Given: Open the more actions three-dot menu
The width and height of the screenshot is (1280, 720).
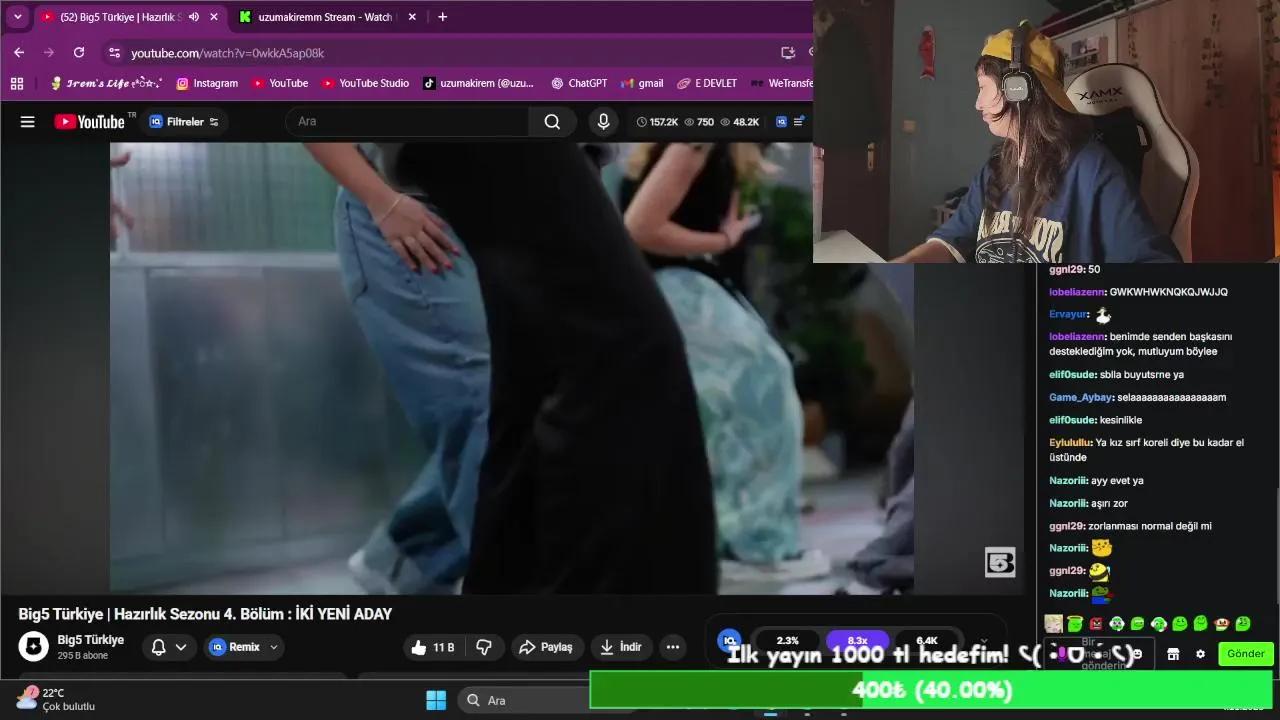Looking at the screenshot, I should 673,647.
